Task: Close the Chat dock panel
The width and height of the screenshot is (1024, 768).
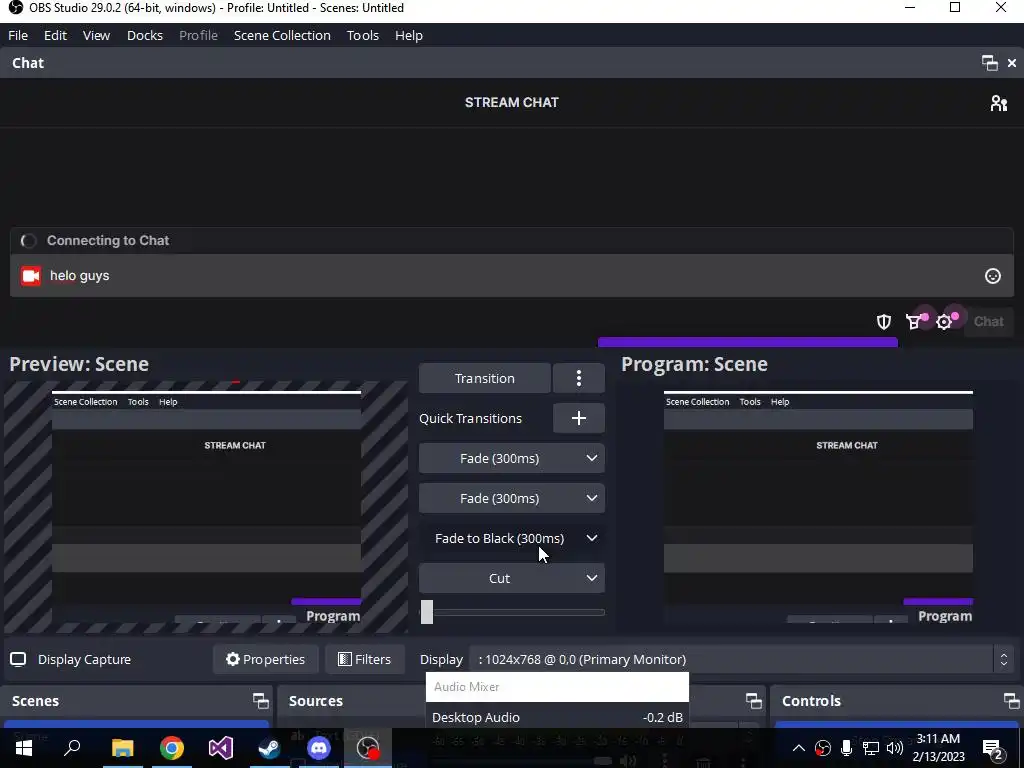Action: pyautogui.click(x=1012, y=63)
